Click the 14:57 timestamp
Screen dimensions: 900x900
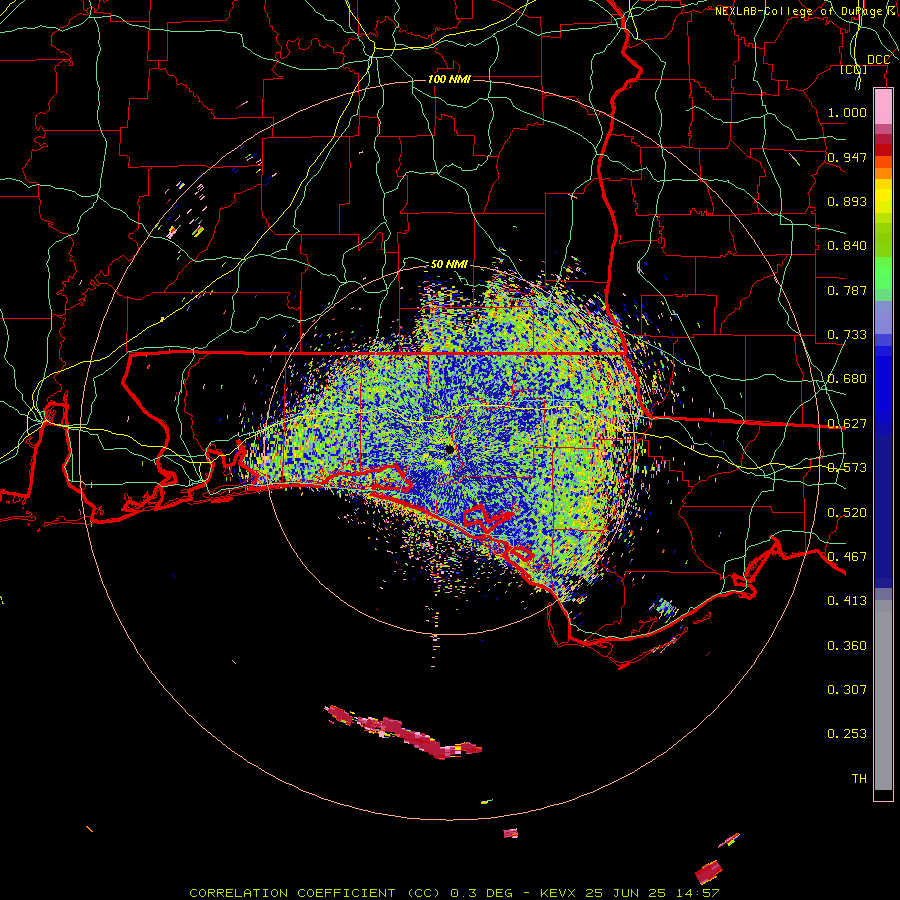coord(696,893)
